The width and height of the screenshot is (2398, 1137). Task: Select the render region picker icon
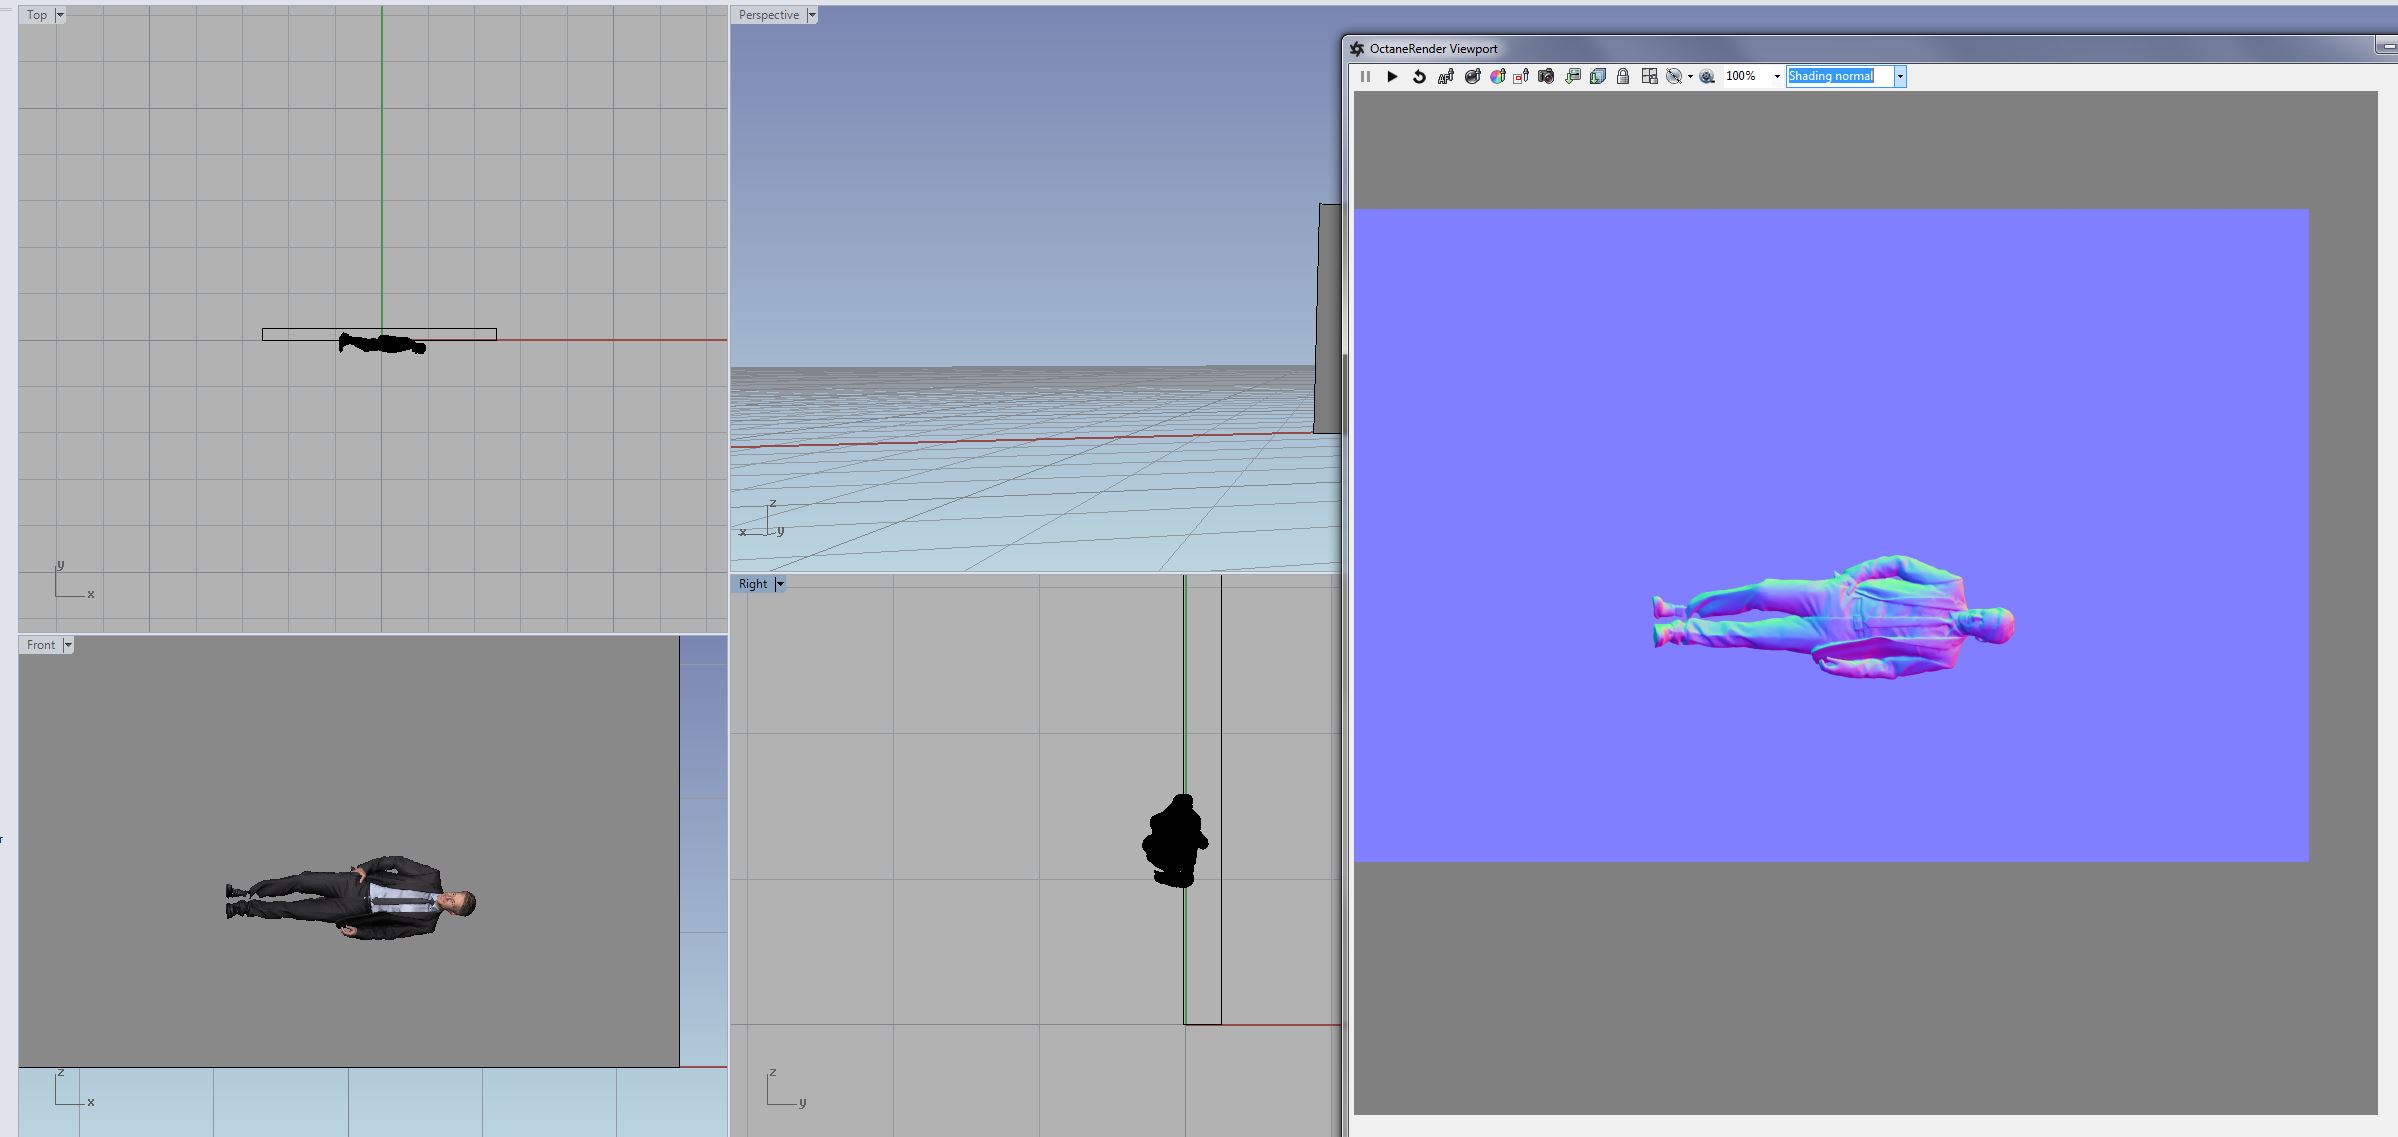point(1521,77)
